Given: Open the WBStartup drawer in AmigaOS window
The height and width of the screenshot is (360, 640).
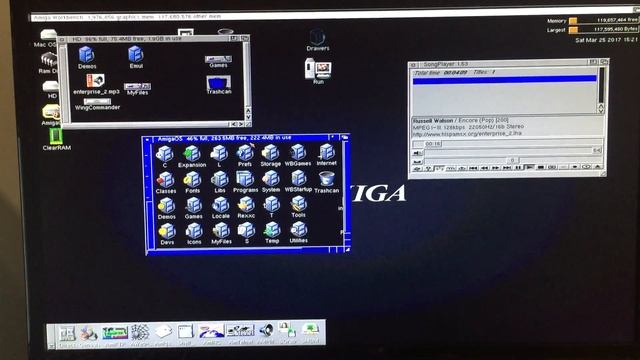Looking at the screenshot, I should point(298,181).
